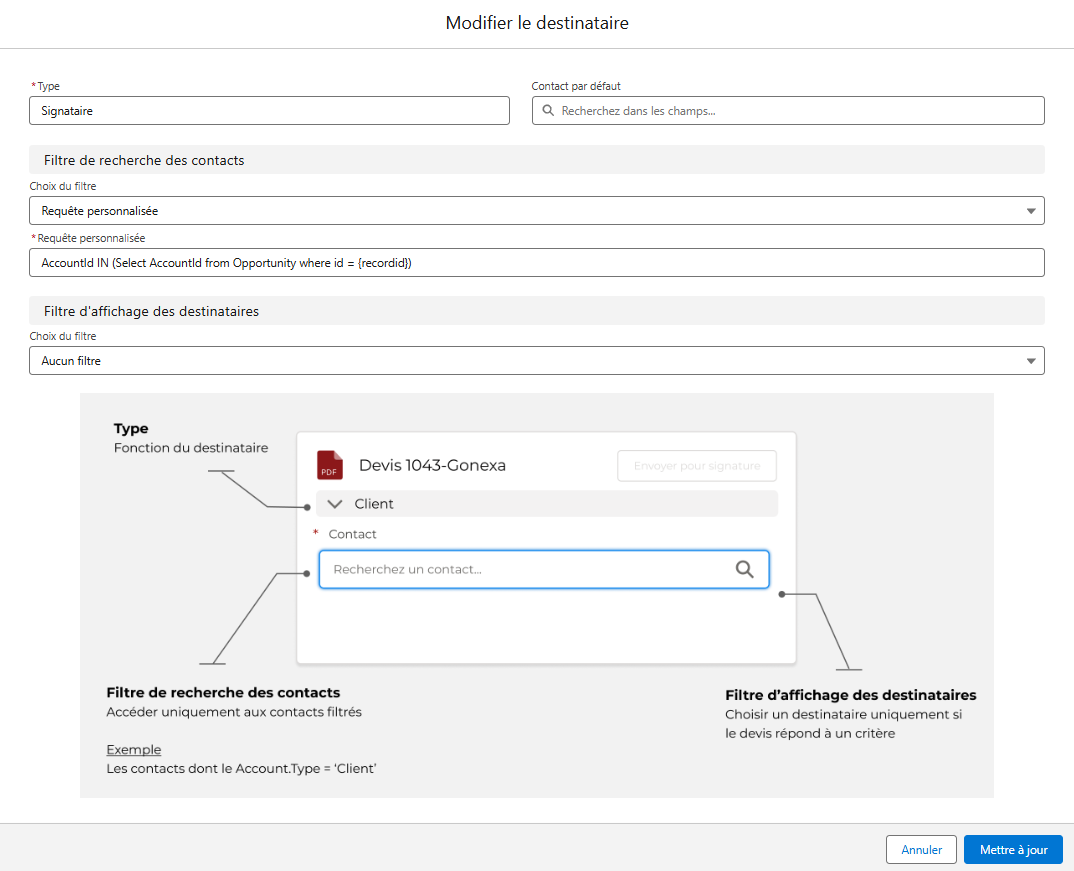The width and height of the screenshot is (1074, 871).
Task: Click the text Les contacts dont le Account.Type = 'Client'
Action: click(241, 768)
